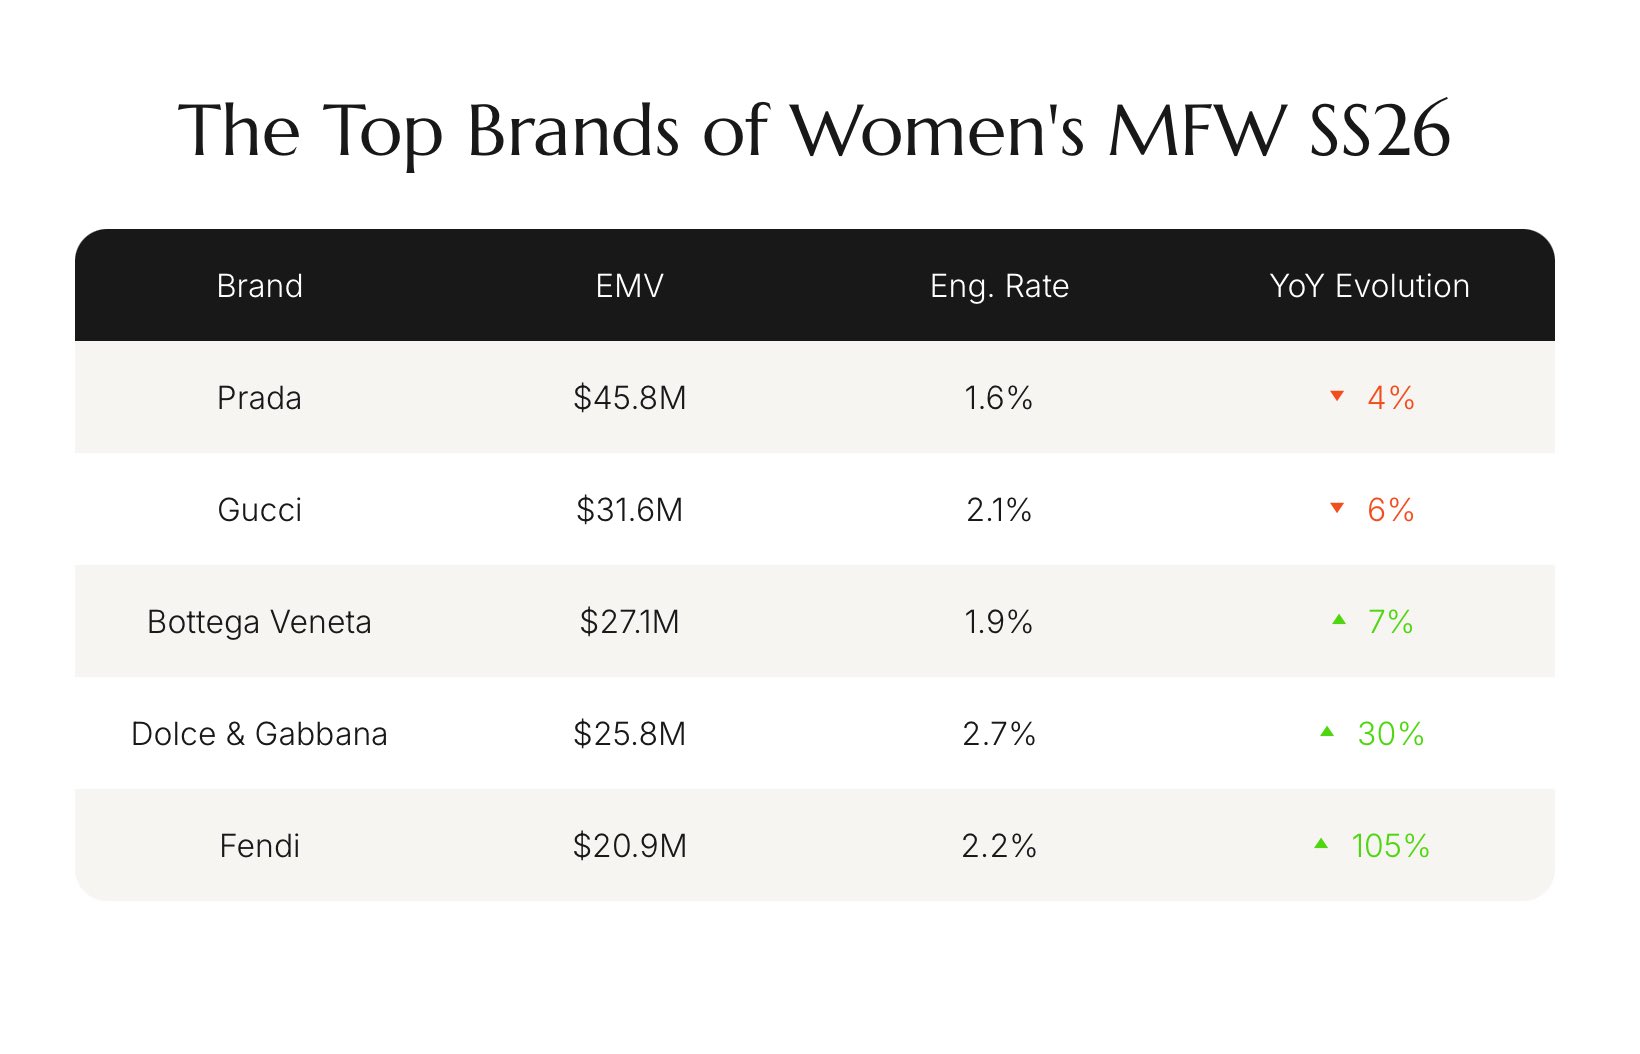Viewport: 1640px width, 1054px height.
Task: Click Prada's $45.8M EMV value
Action: (x=630, y=398)
